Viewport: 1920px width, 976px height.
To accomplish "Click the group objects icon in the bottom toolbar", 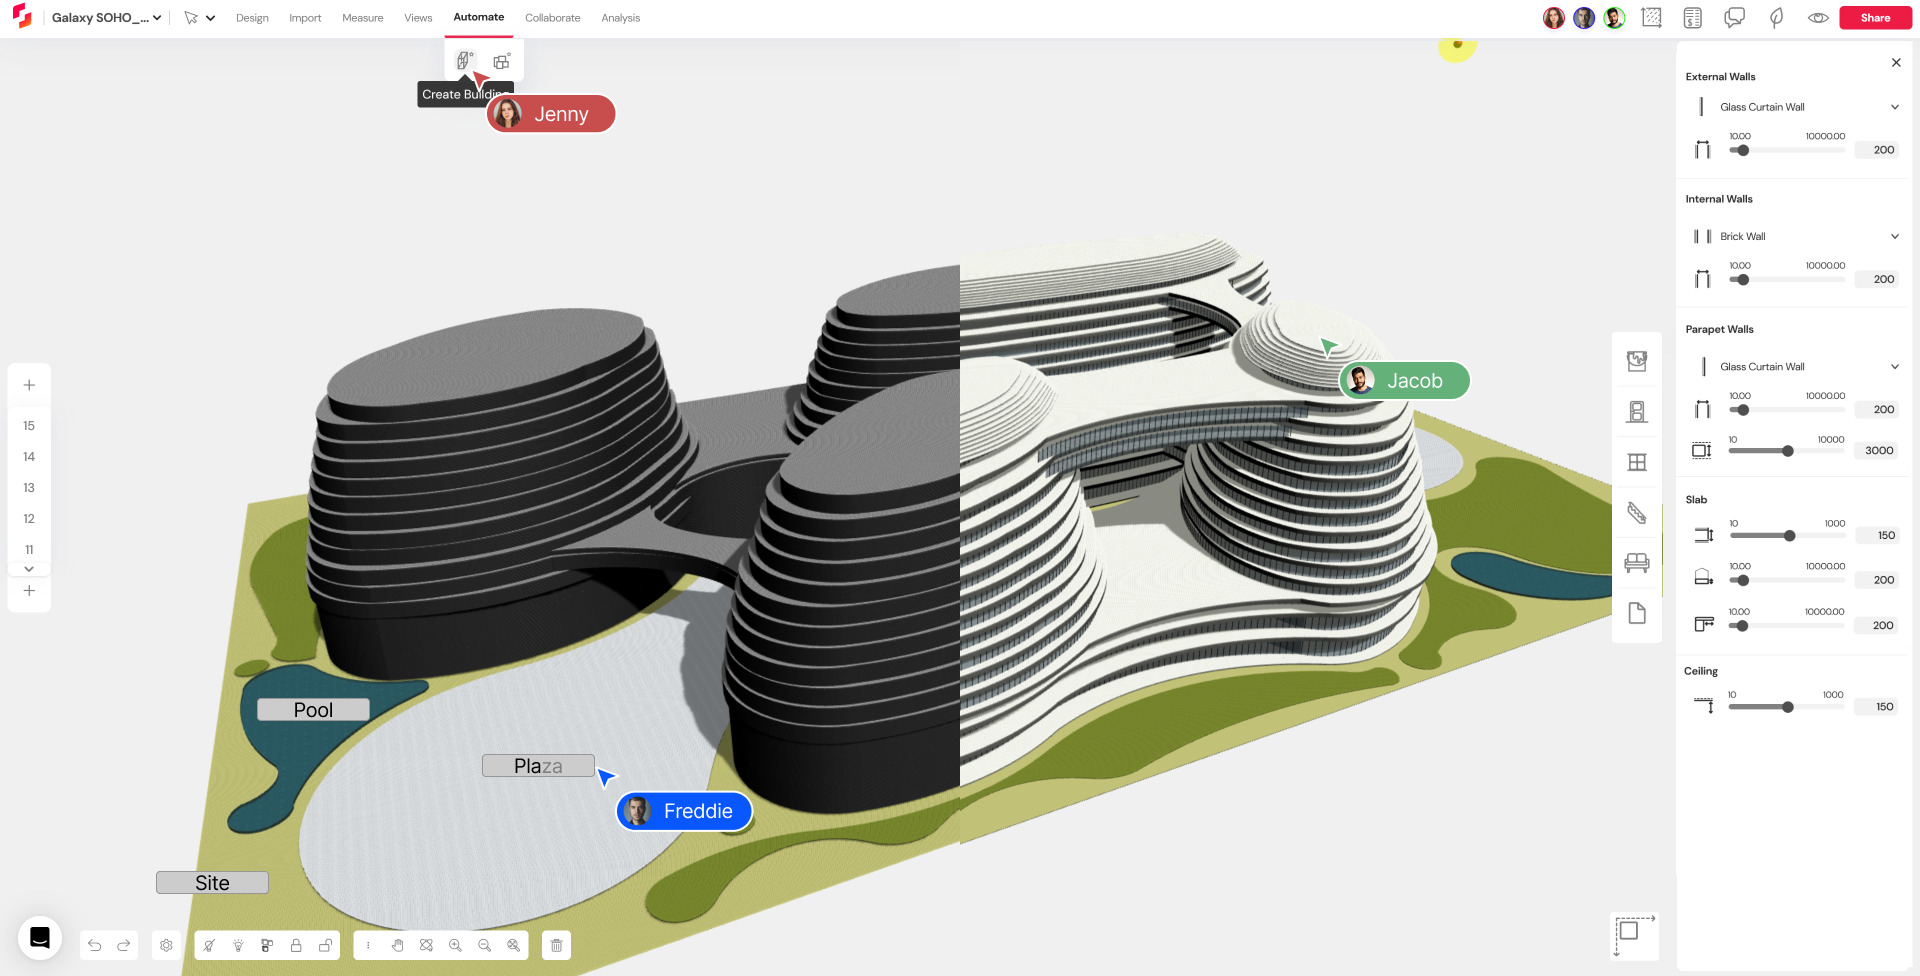I will tap(267, 945).
